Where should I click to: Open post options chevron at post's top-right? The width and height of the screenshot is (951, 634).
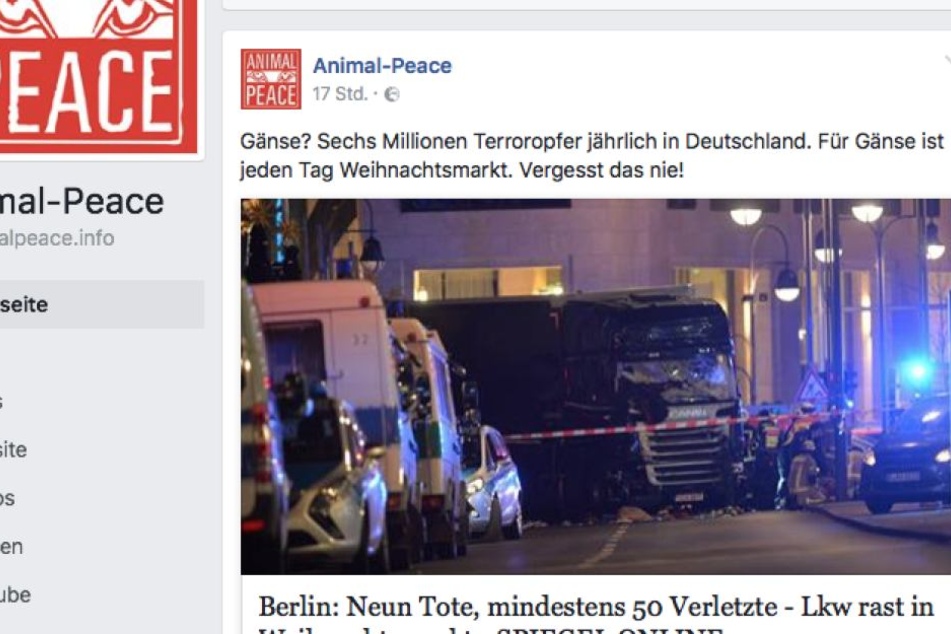[947, 61]
